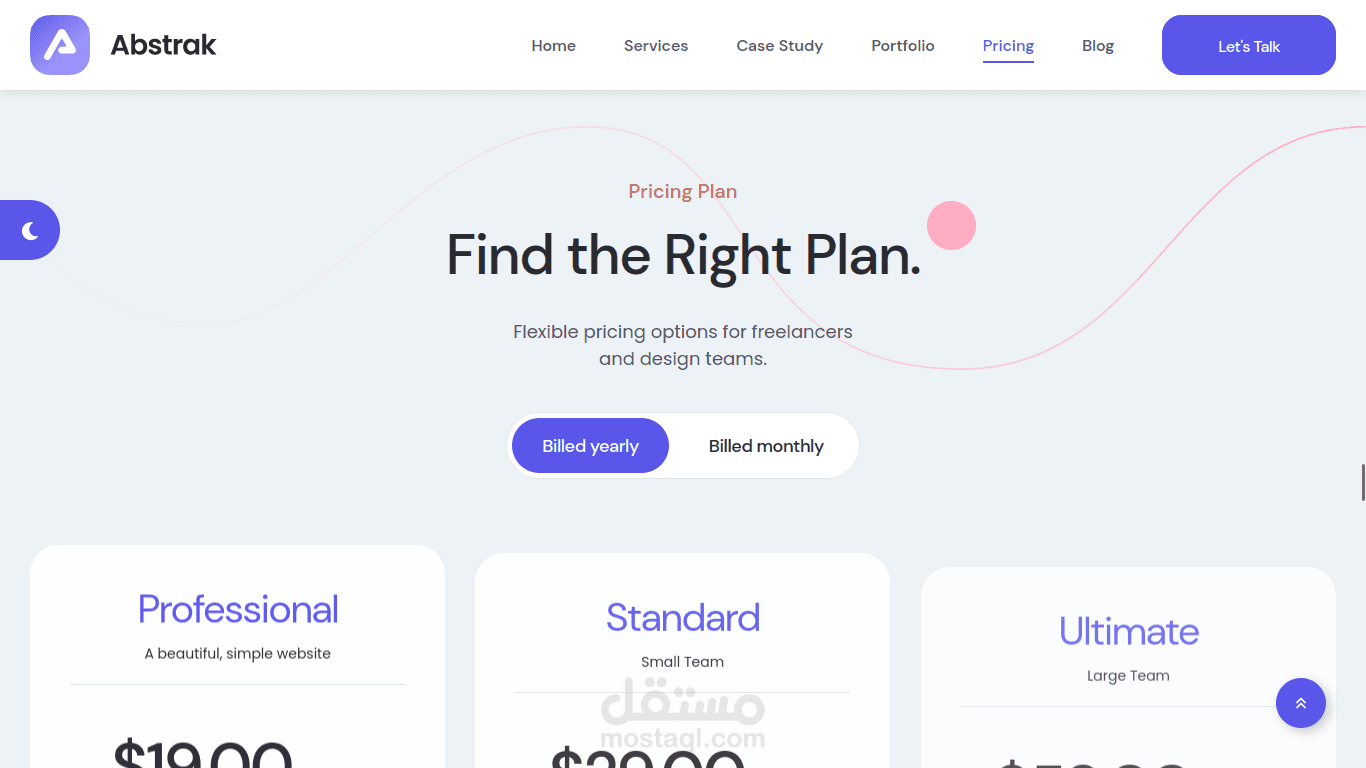Click the Abstrak logo icon
The height and width of the screenshot is (768, 1366).
coord(60,45)
